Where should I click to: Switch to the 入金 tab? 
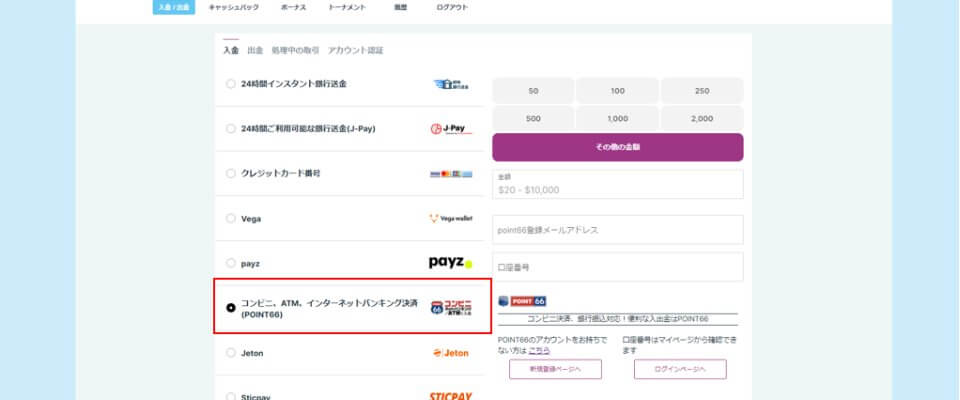231,50
